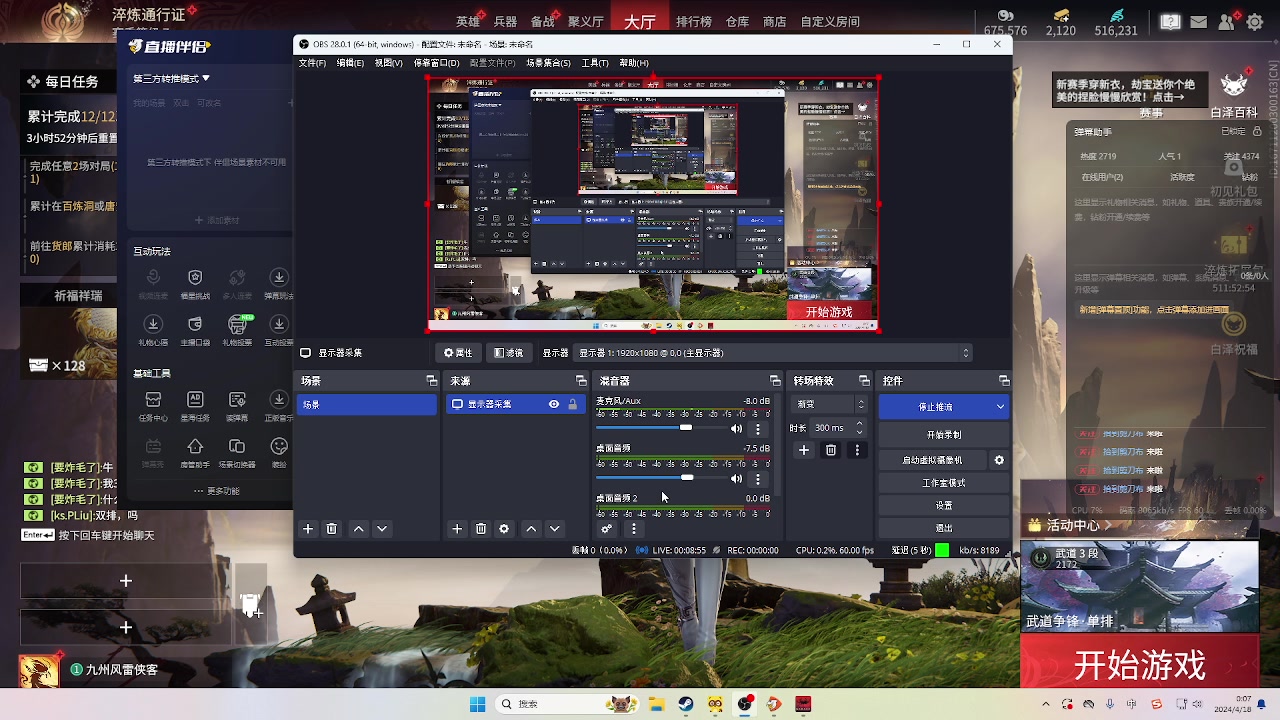Remove the selected source with the trash icon
Viewport: 1280px width, 720px height.
pos(481,529)
